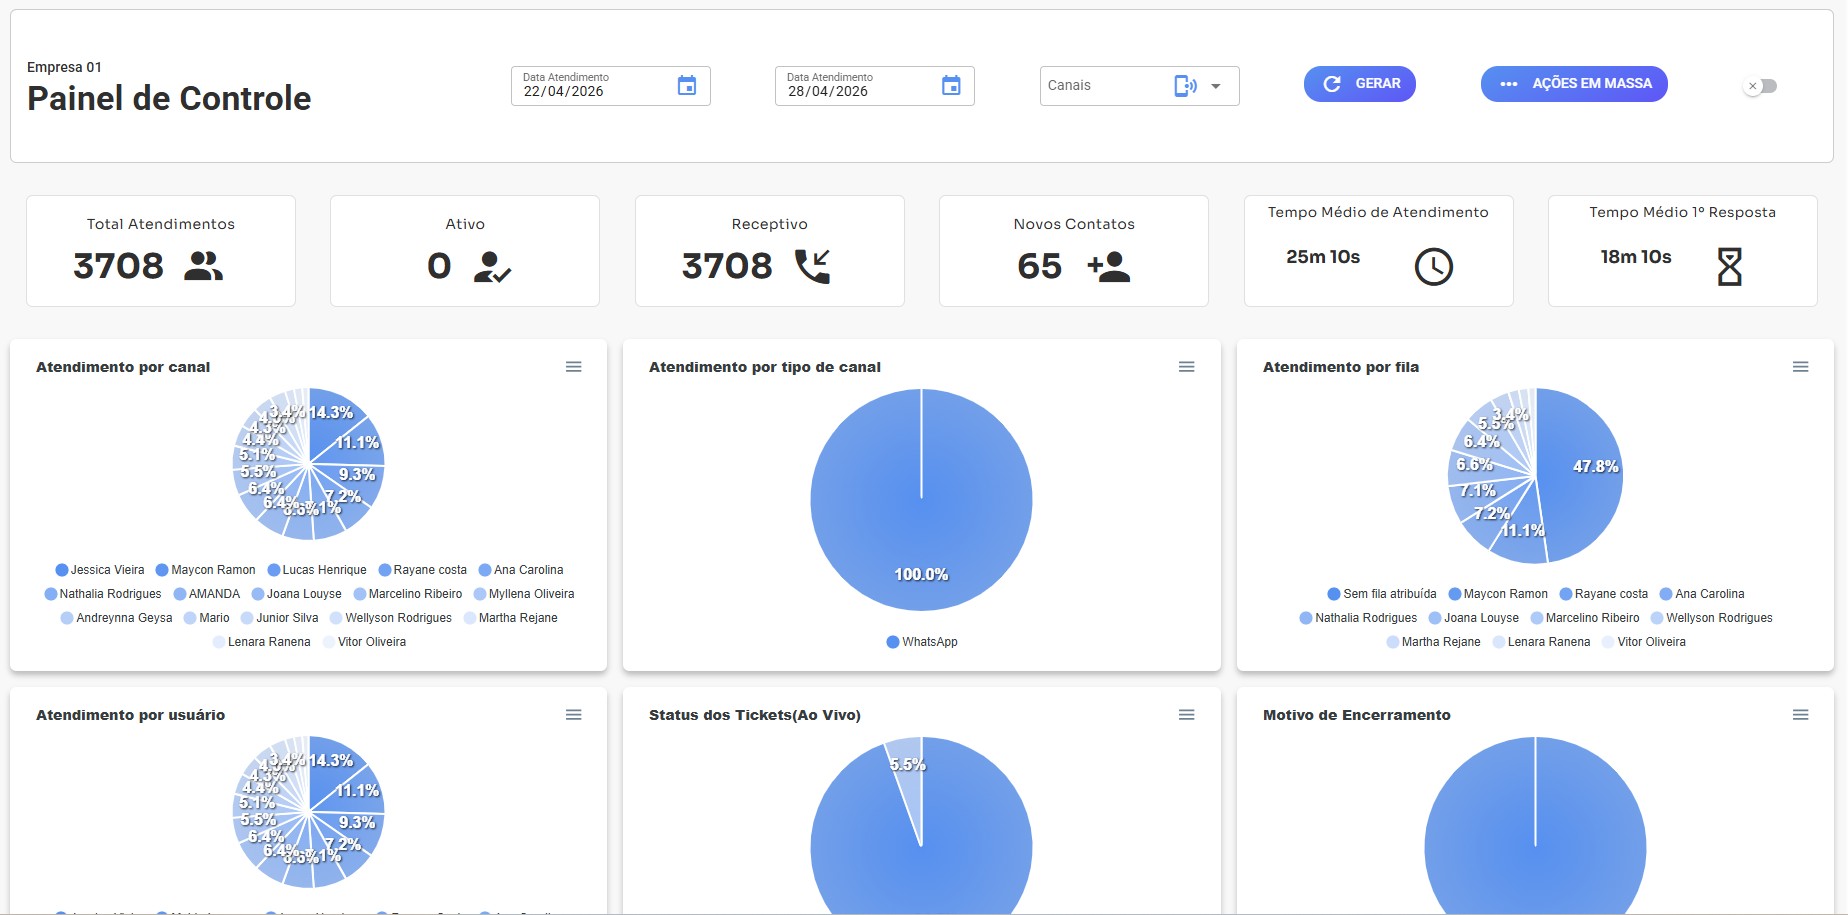
Task: Open the Motivo de Encerramento chart menu
Action: (1801, 715)
